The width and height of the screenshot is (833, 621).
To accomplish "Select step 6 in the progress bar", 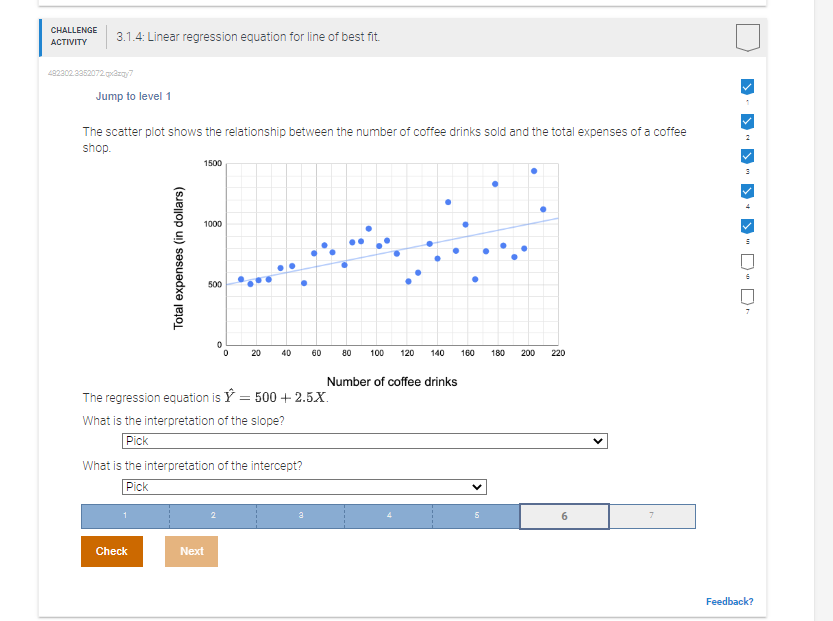I will 563,516.
